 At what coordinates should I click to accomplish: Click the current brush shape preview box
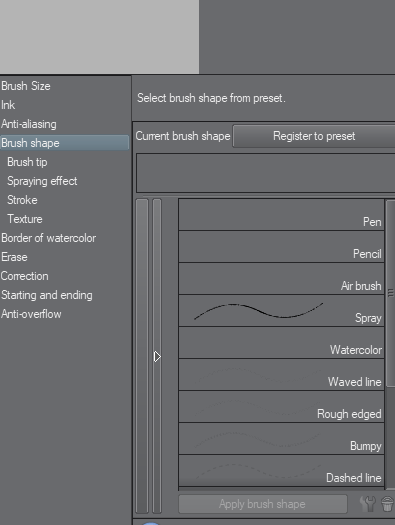[265, 173]
